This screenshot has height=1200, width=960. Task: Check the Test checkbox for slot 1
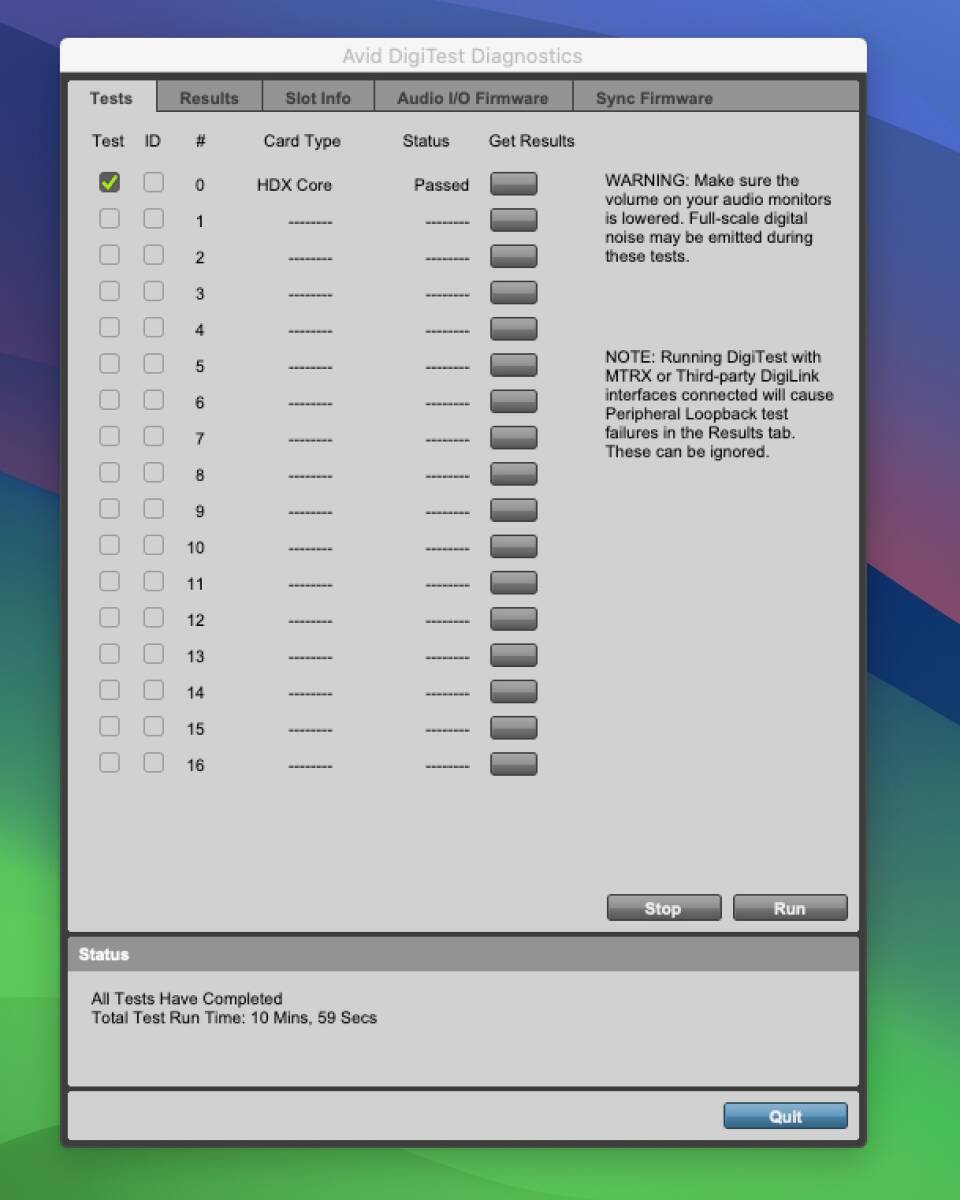click(110, 219)
